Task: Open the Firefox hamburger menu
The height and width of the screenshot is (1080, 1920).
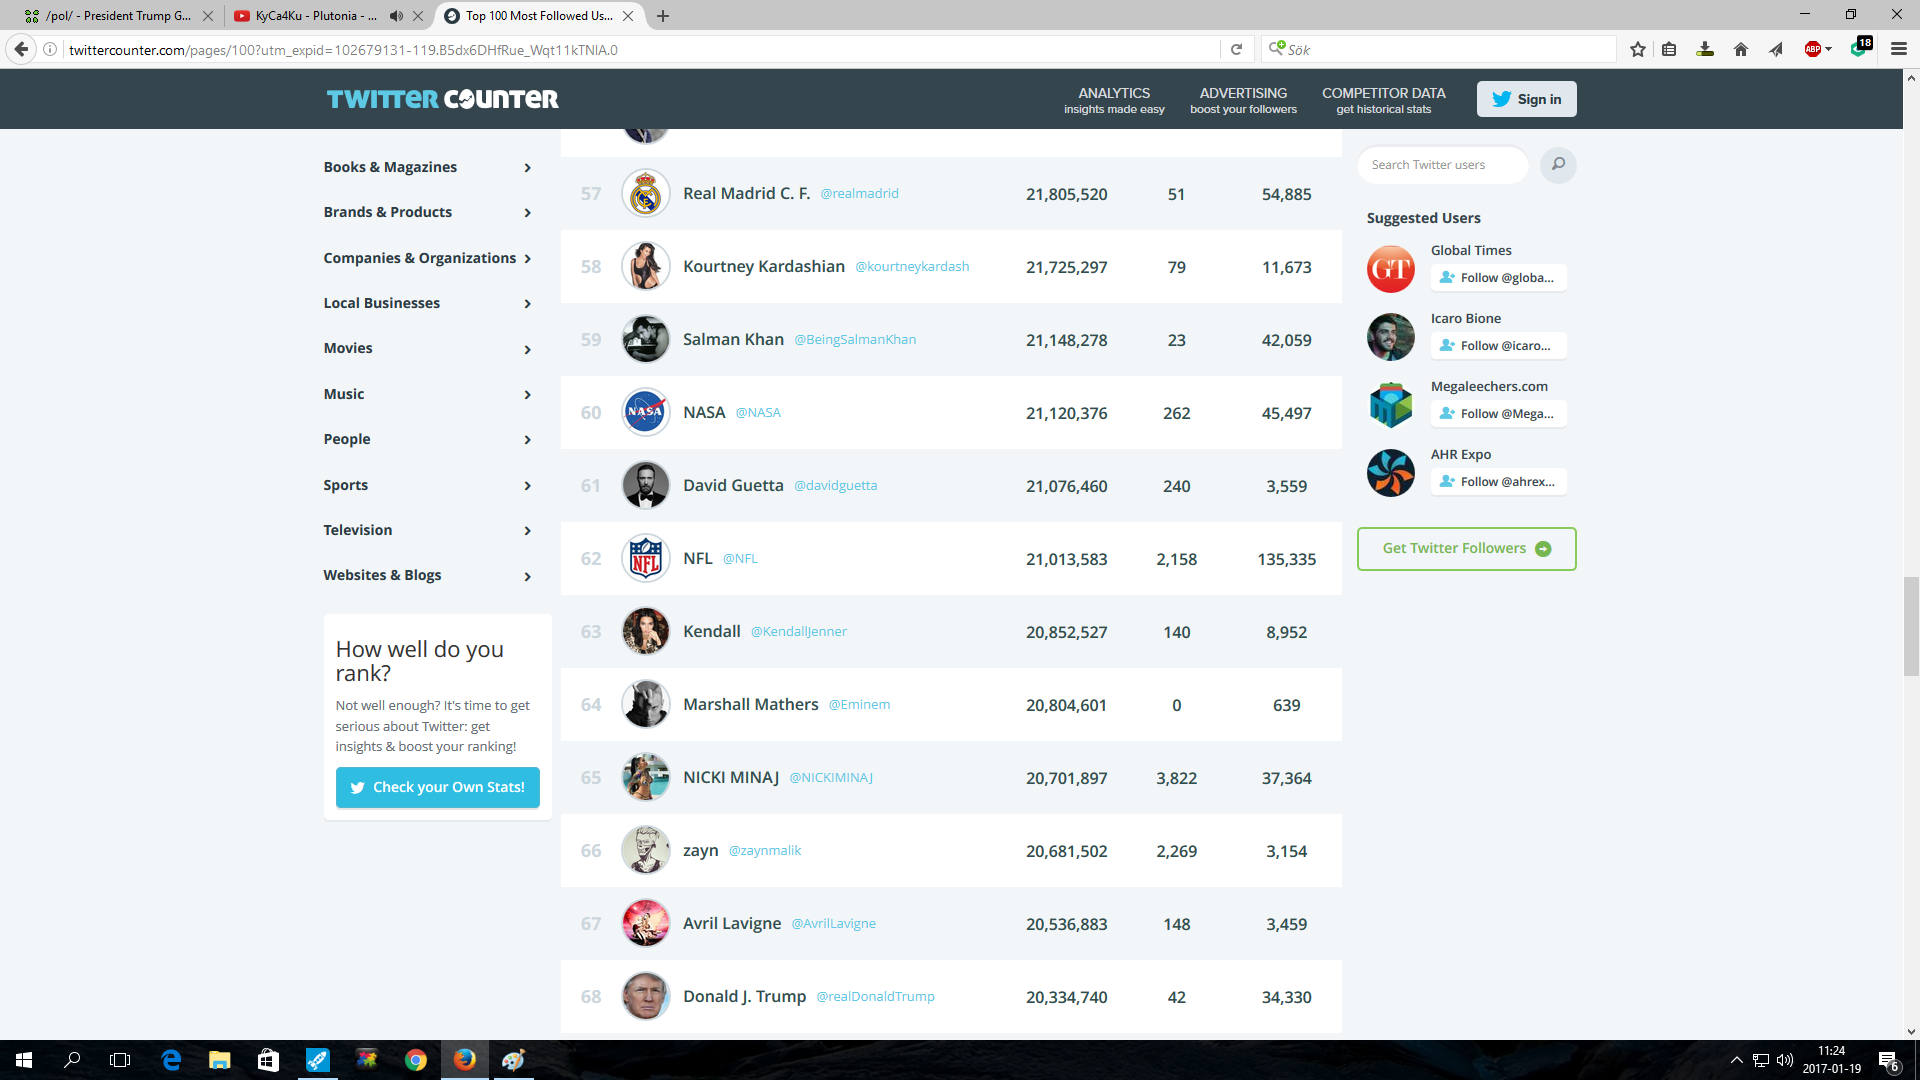Action: tap(1899, 49)
